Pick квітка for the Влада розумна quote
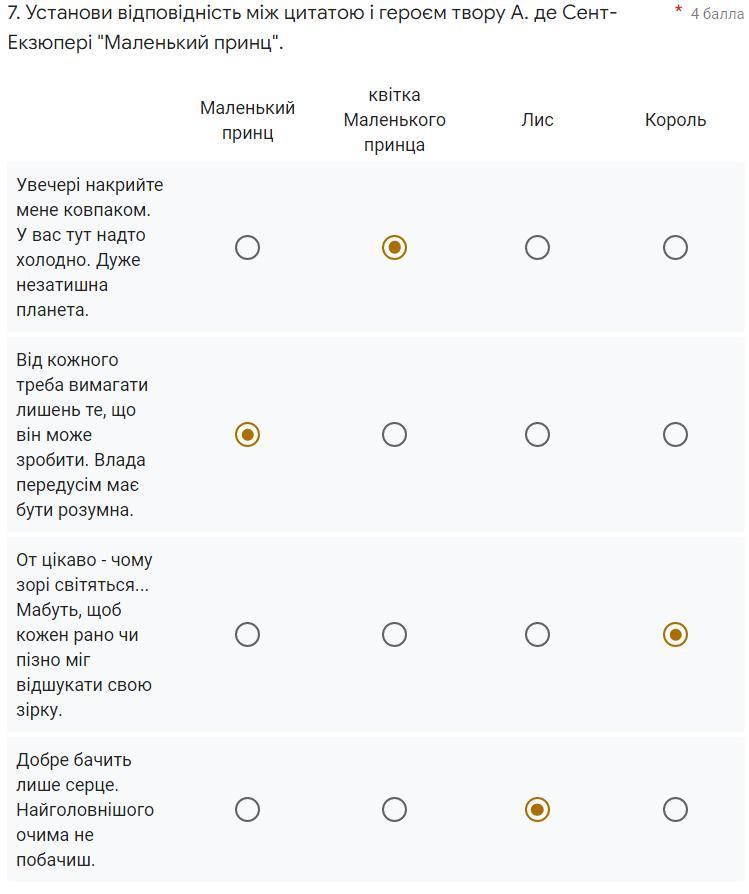The image size is (749, 894). click(394, 434)
